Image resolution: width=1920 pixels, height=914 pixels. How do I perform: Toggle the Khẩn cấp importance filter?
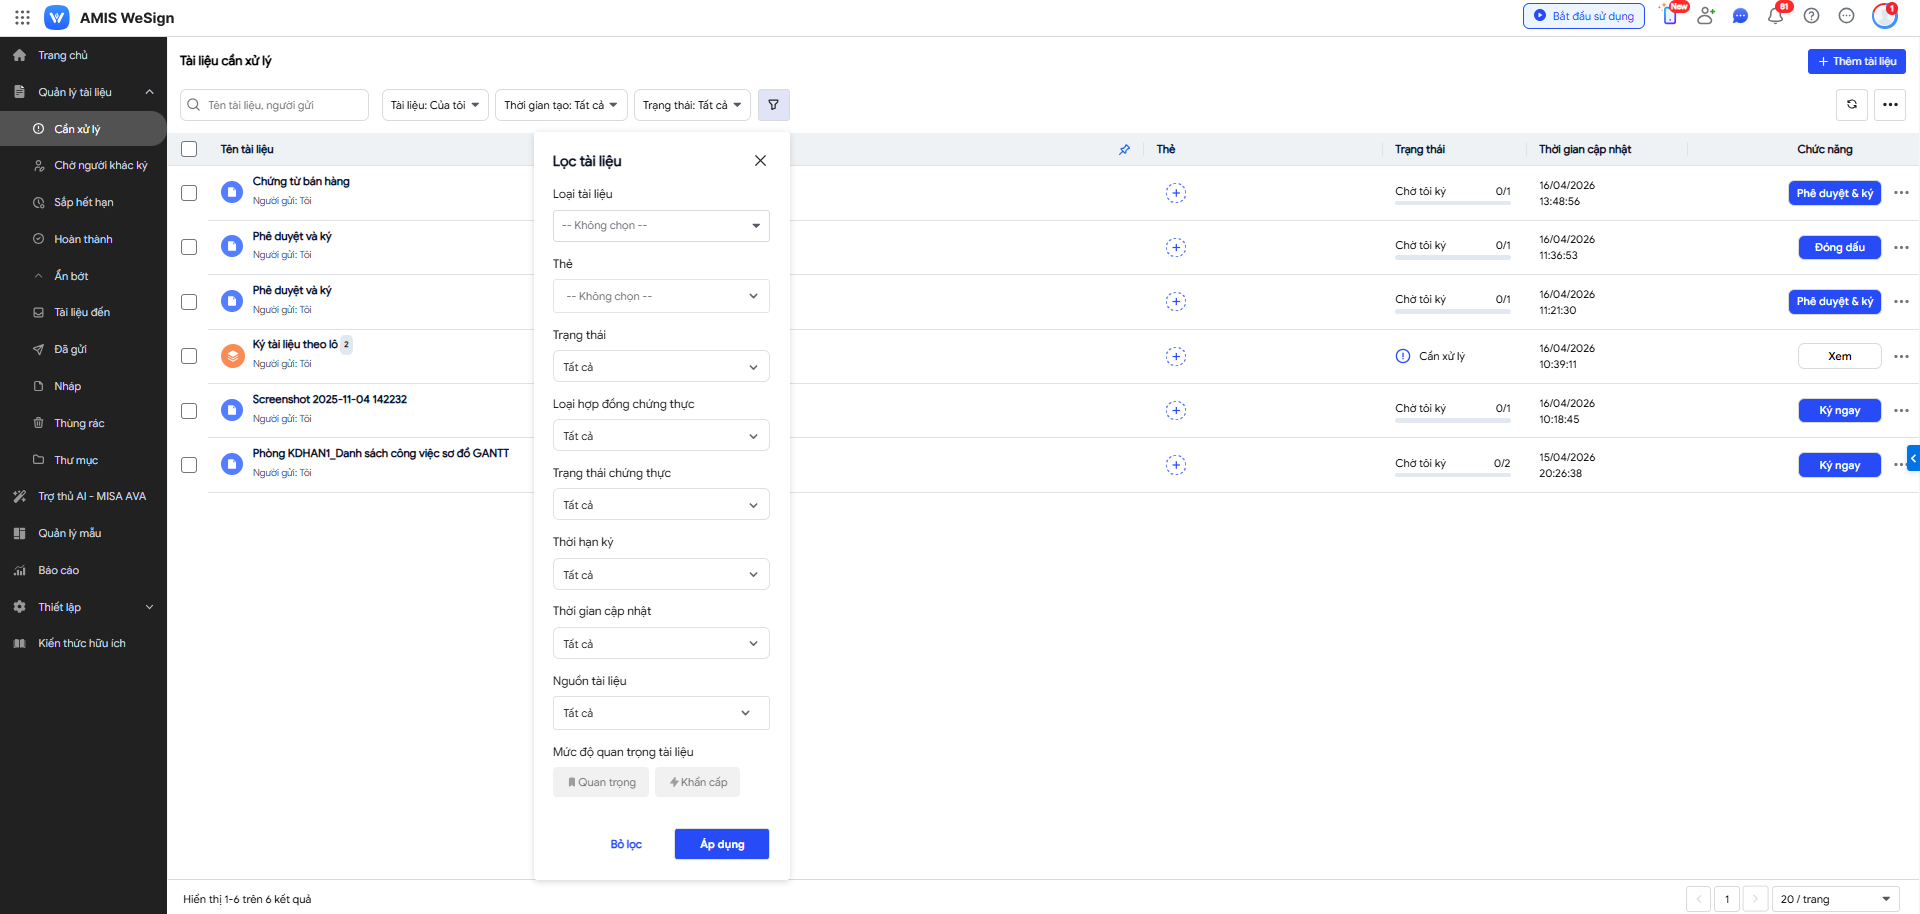(x=697, y=782)
